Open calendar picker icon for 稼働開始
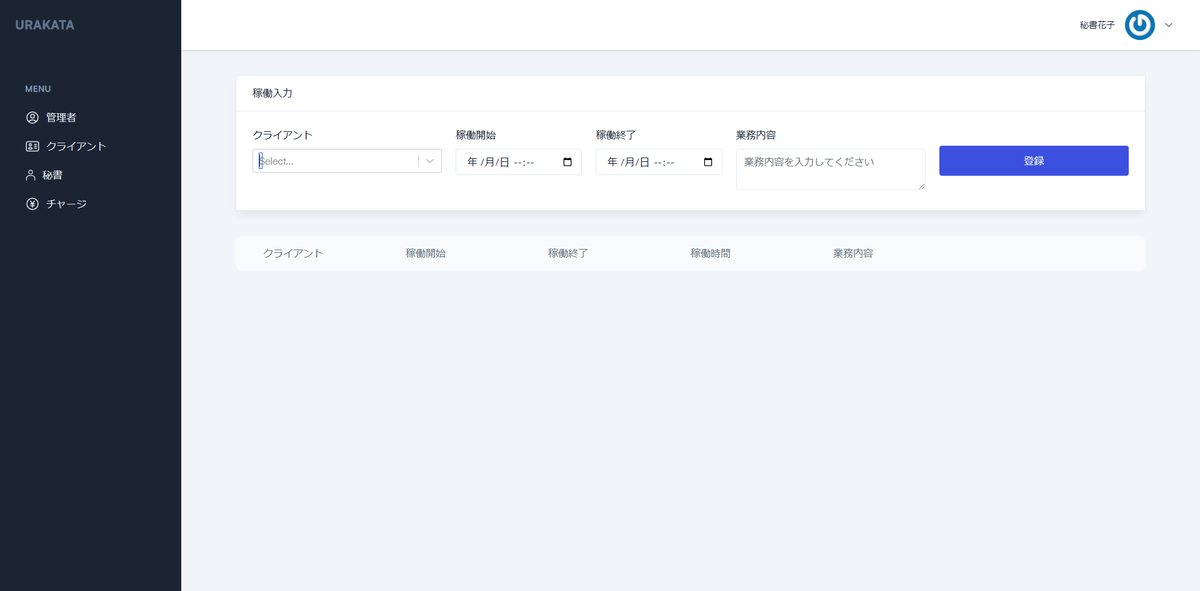 568,162
